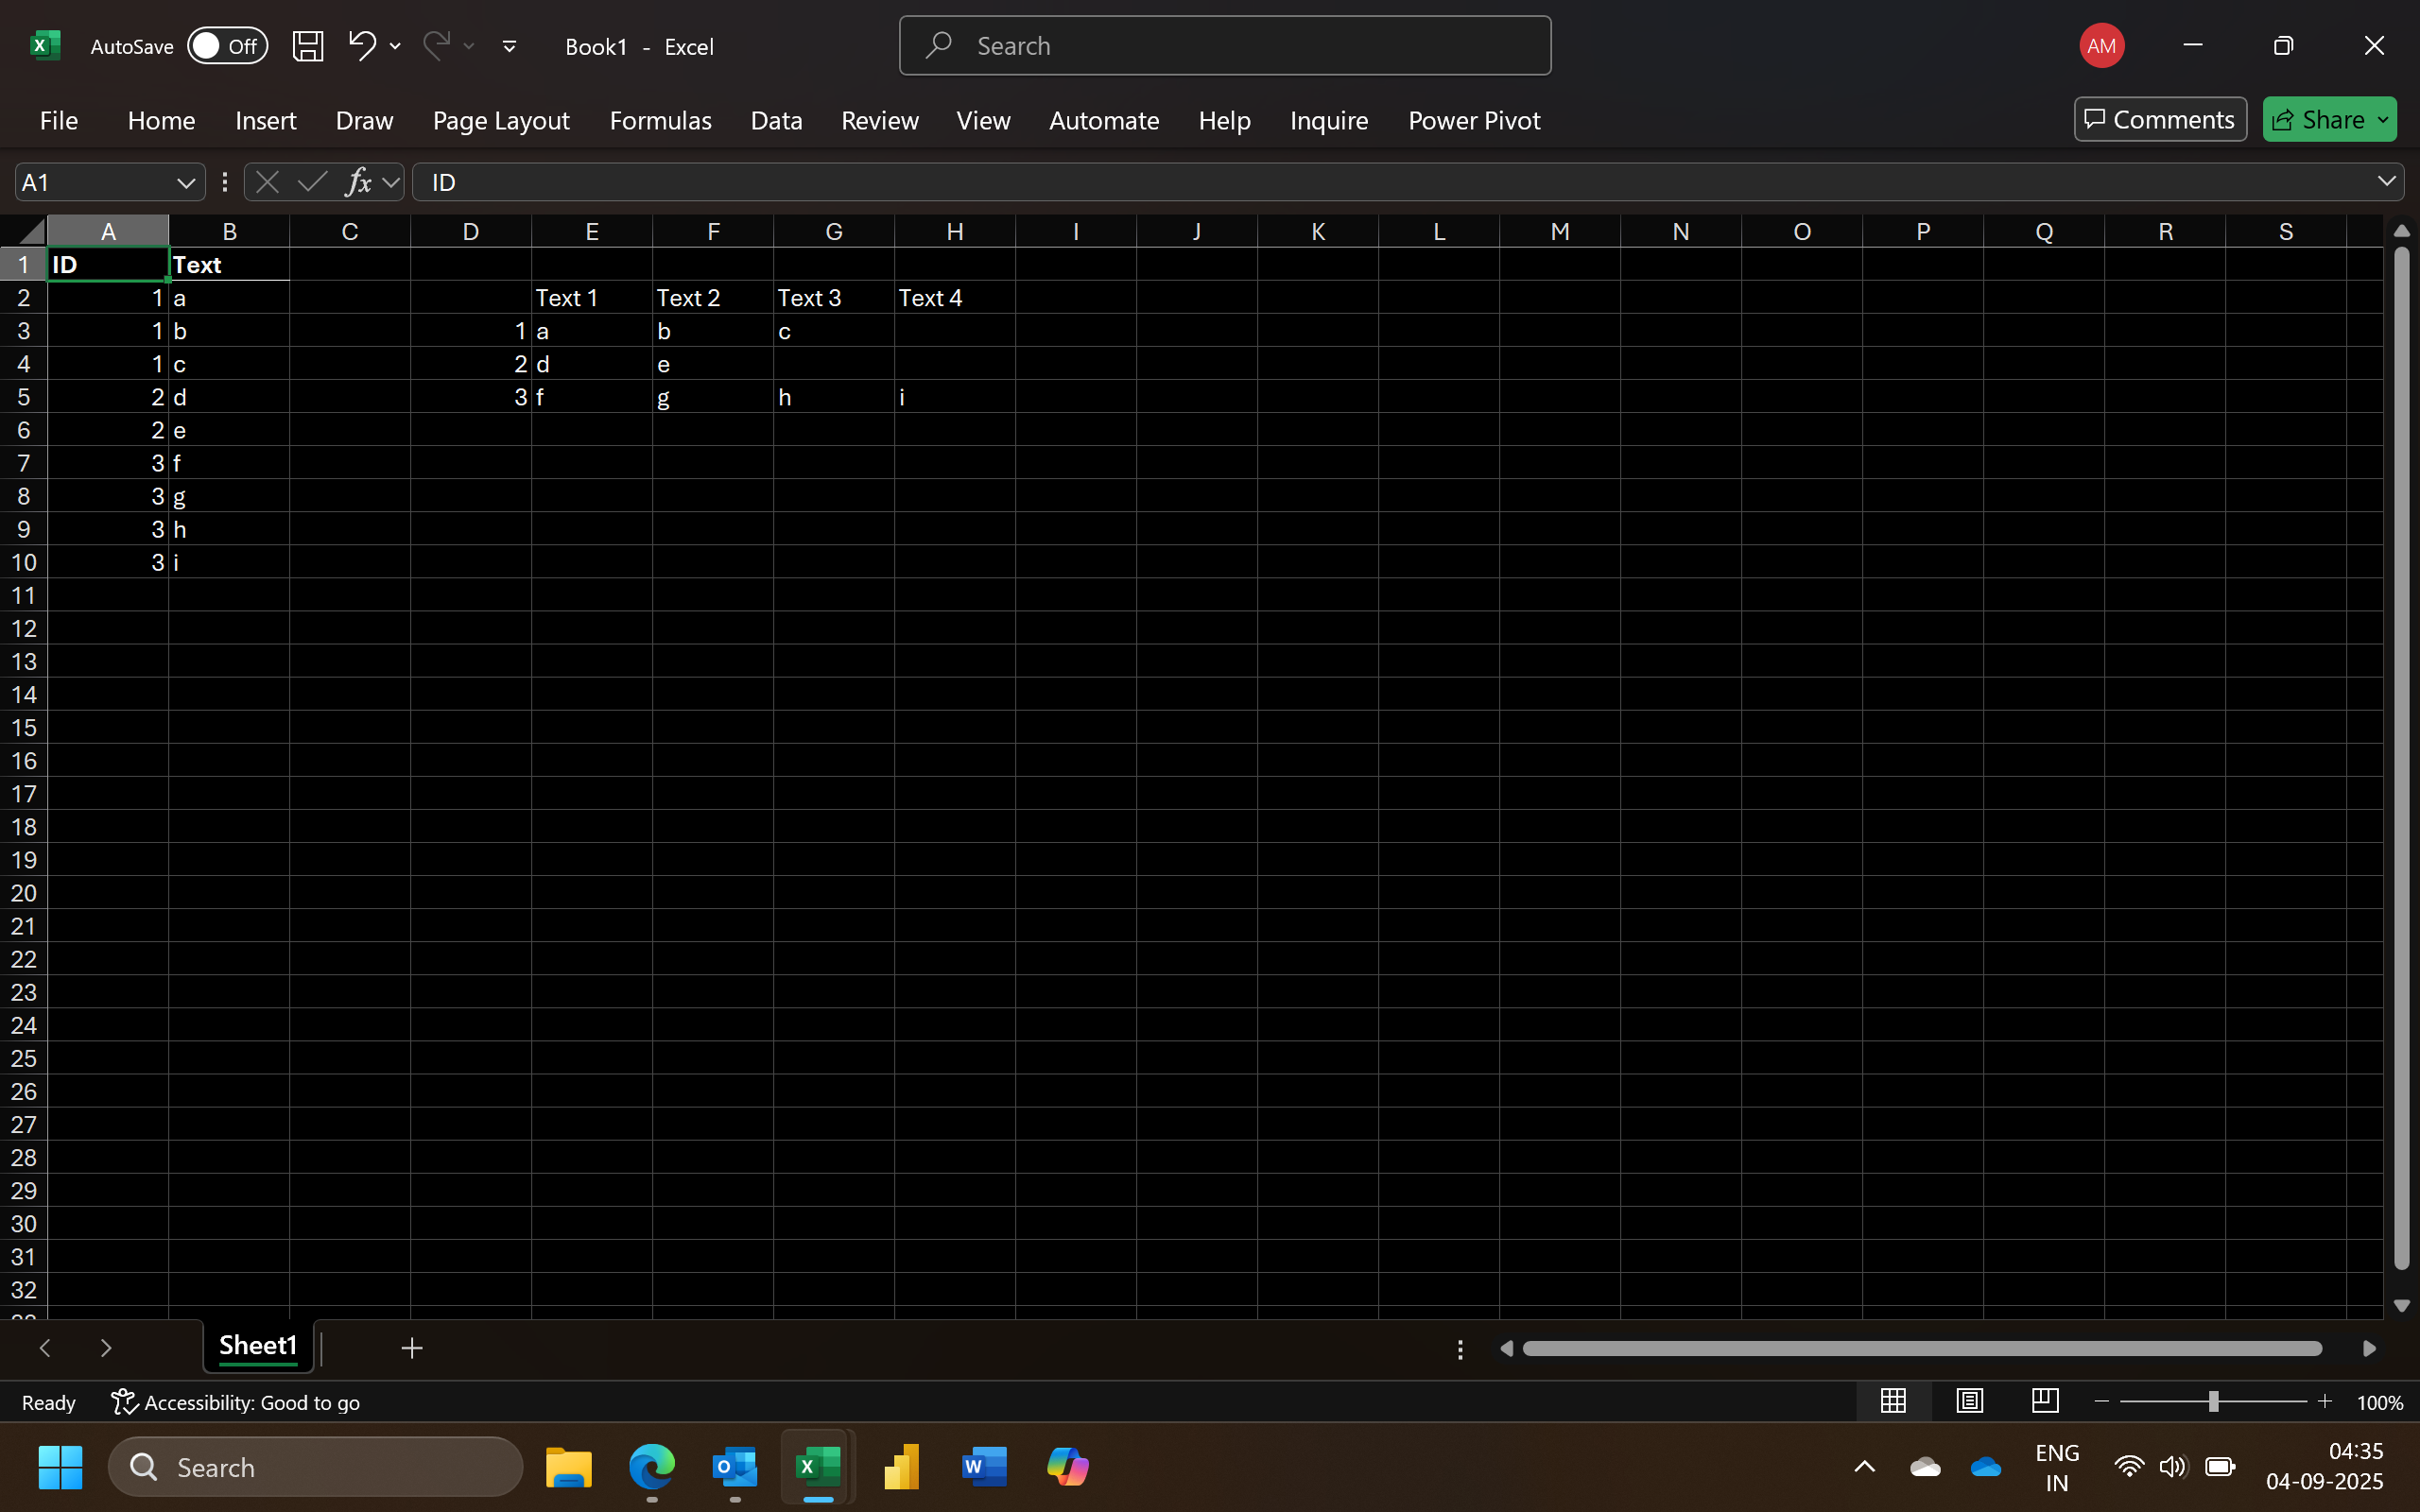The image size is (2420, 1512).
Task: Open Word from the taskbar
Action: pos(983,1467)
